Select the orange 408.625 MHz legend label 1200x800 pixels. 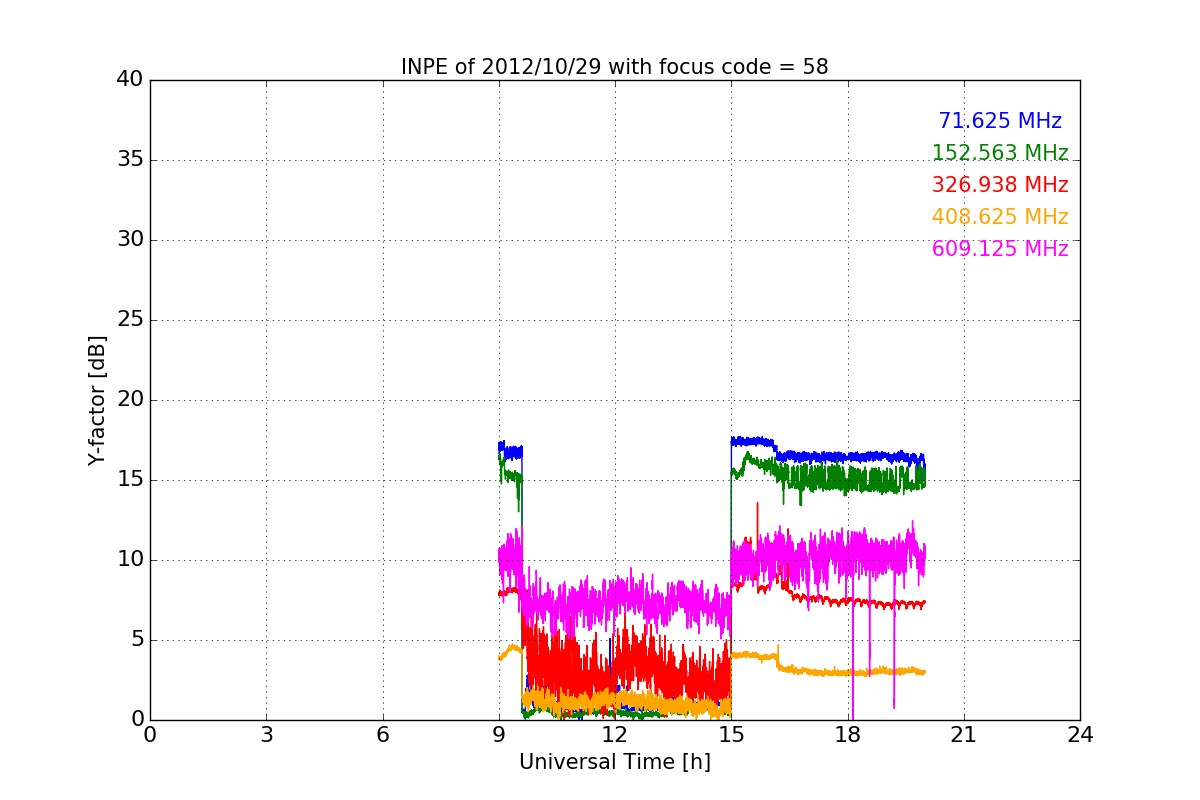tap(1000, 217)
